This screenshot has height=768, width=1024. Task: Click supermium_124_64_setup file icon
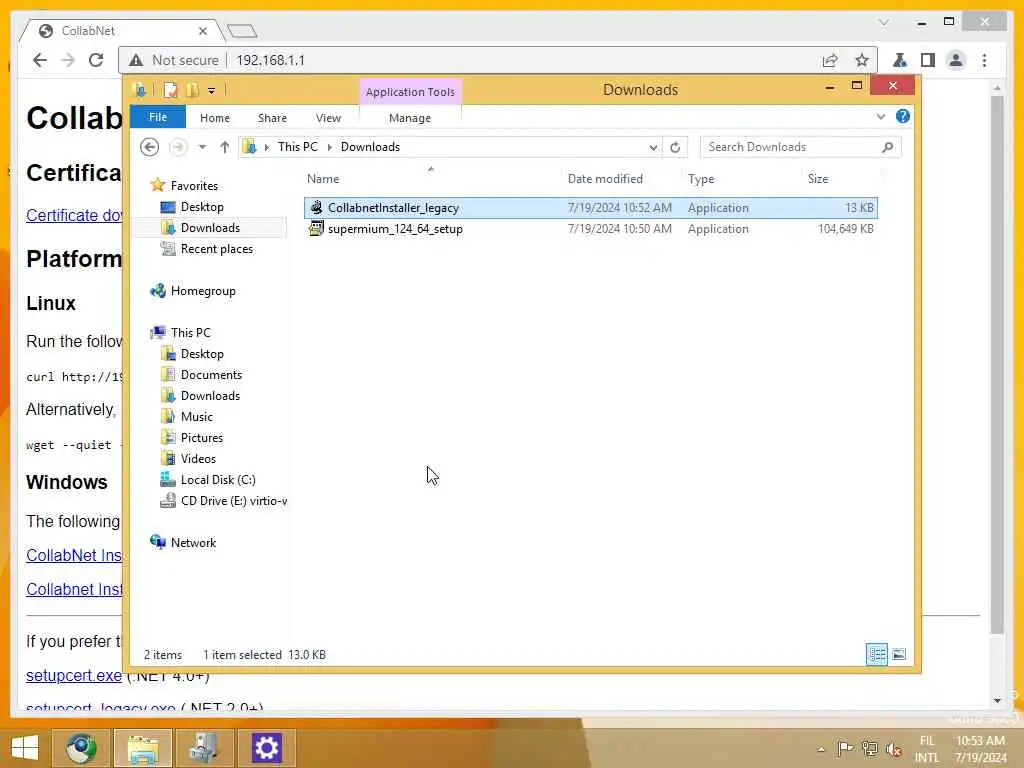tap(317, 229)
